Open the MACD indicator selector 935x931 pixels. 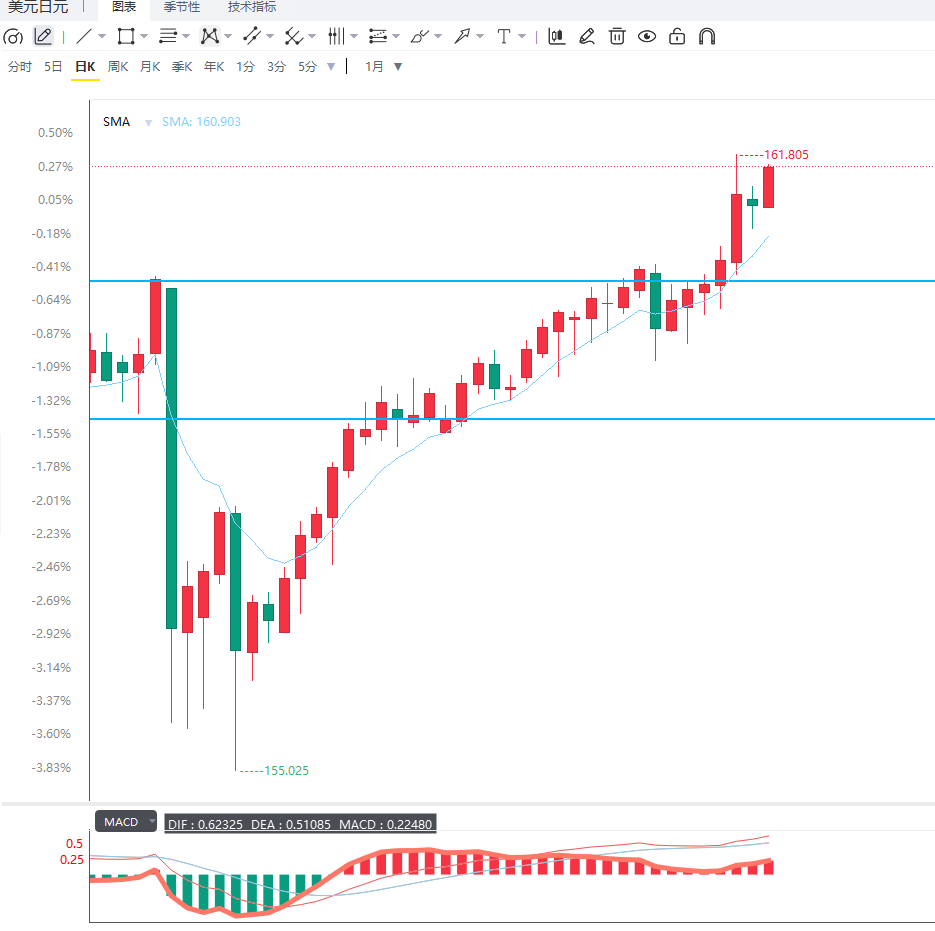click(126, 822)
